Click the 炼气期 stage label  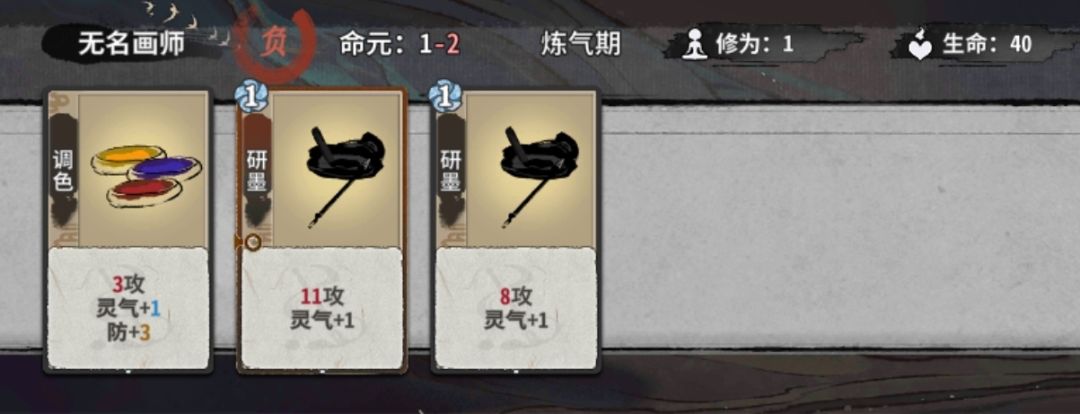[x=581, y=45]
